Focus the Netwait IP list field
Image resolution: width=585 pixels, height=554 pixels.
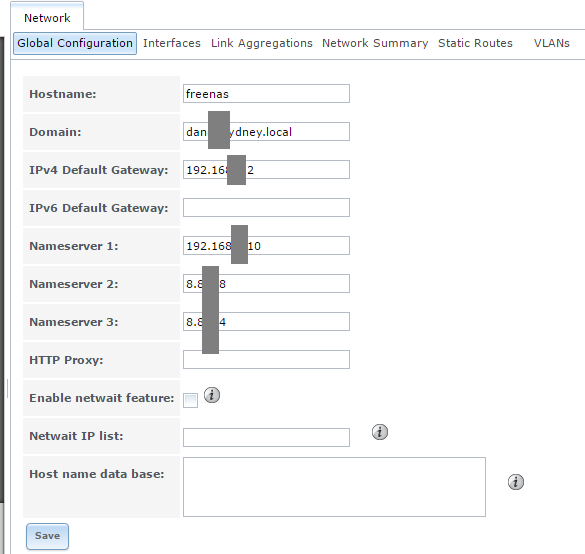pyautogui.click(x=266, y=437)
